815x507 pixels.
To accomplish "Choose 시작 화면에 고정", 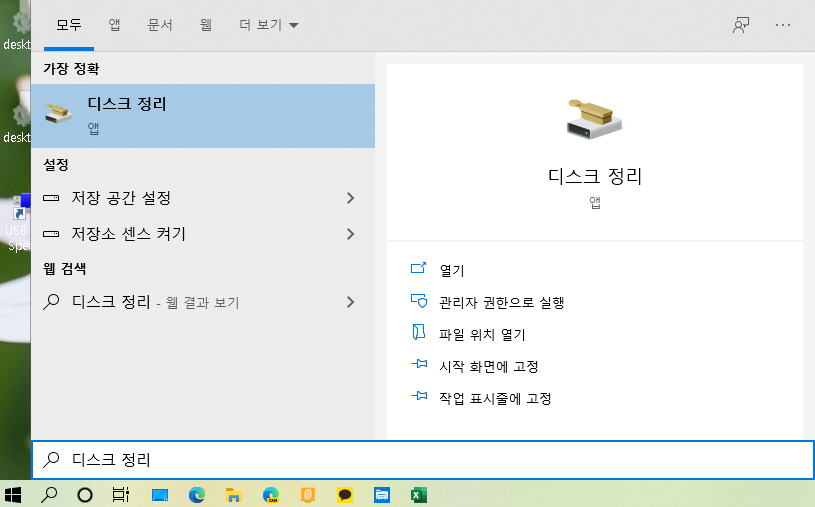I will 488,367.
